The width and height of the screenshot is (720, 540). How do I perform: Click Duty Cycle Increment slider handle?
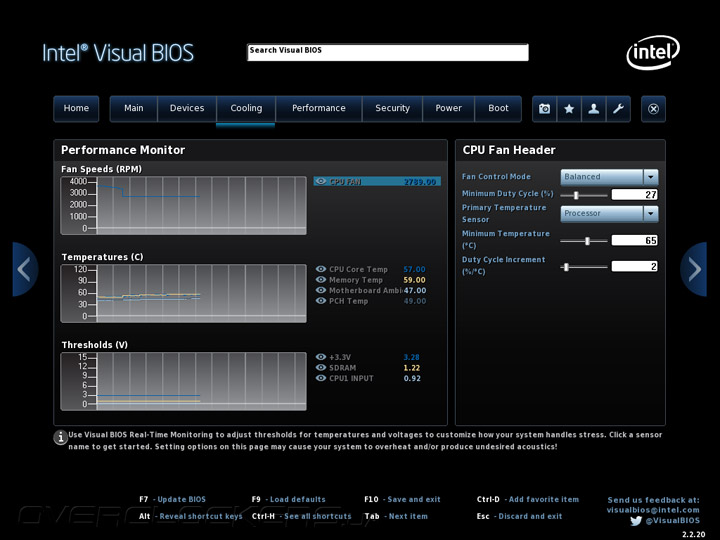coord(566,267)
